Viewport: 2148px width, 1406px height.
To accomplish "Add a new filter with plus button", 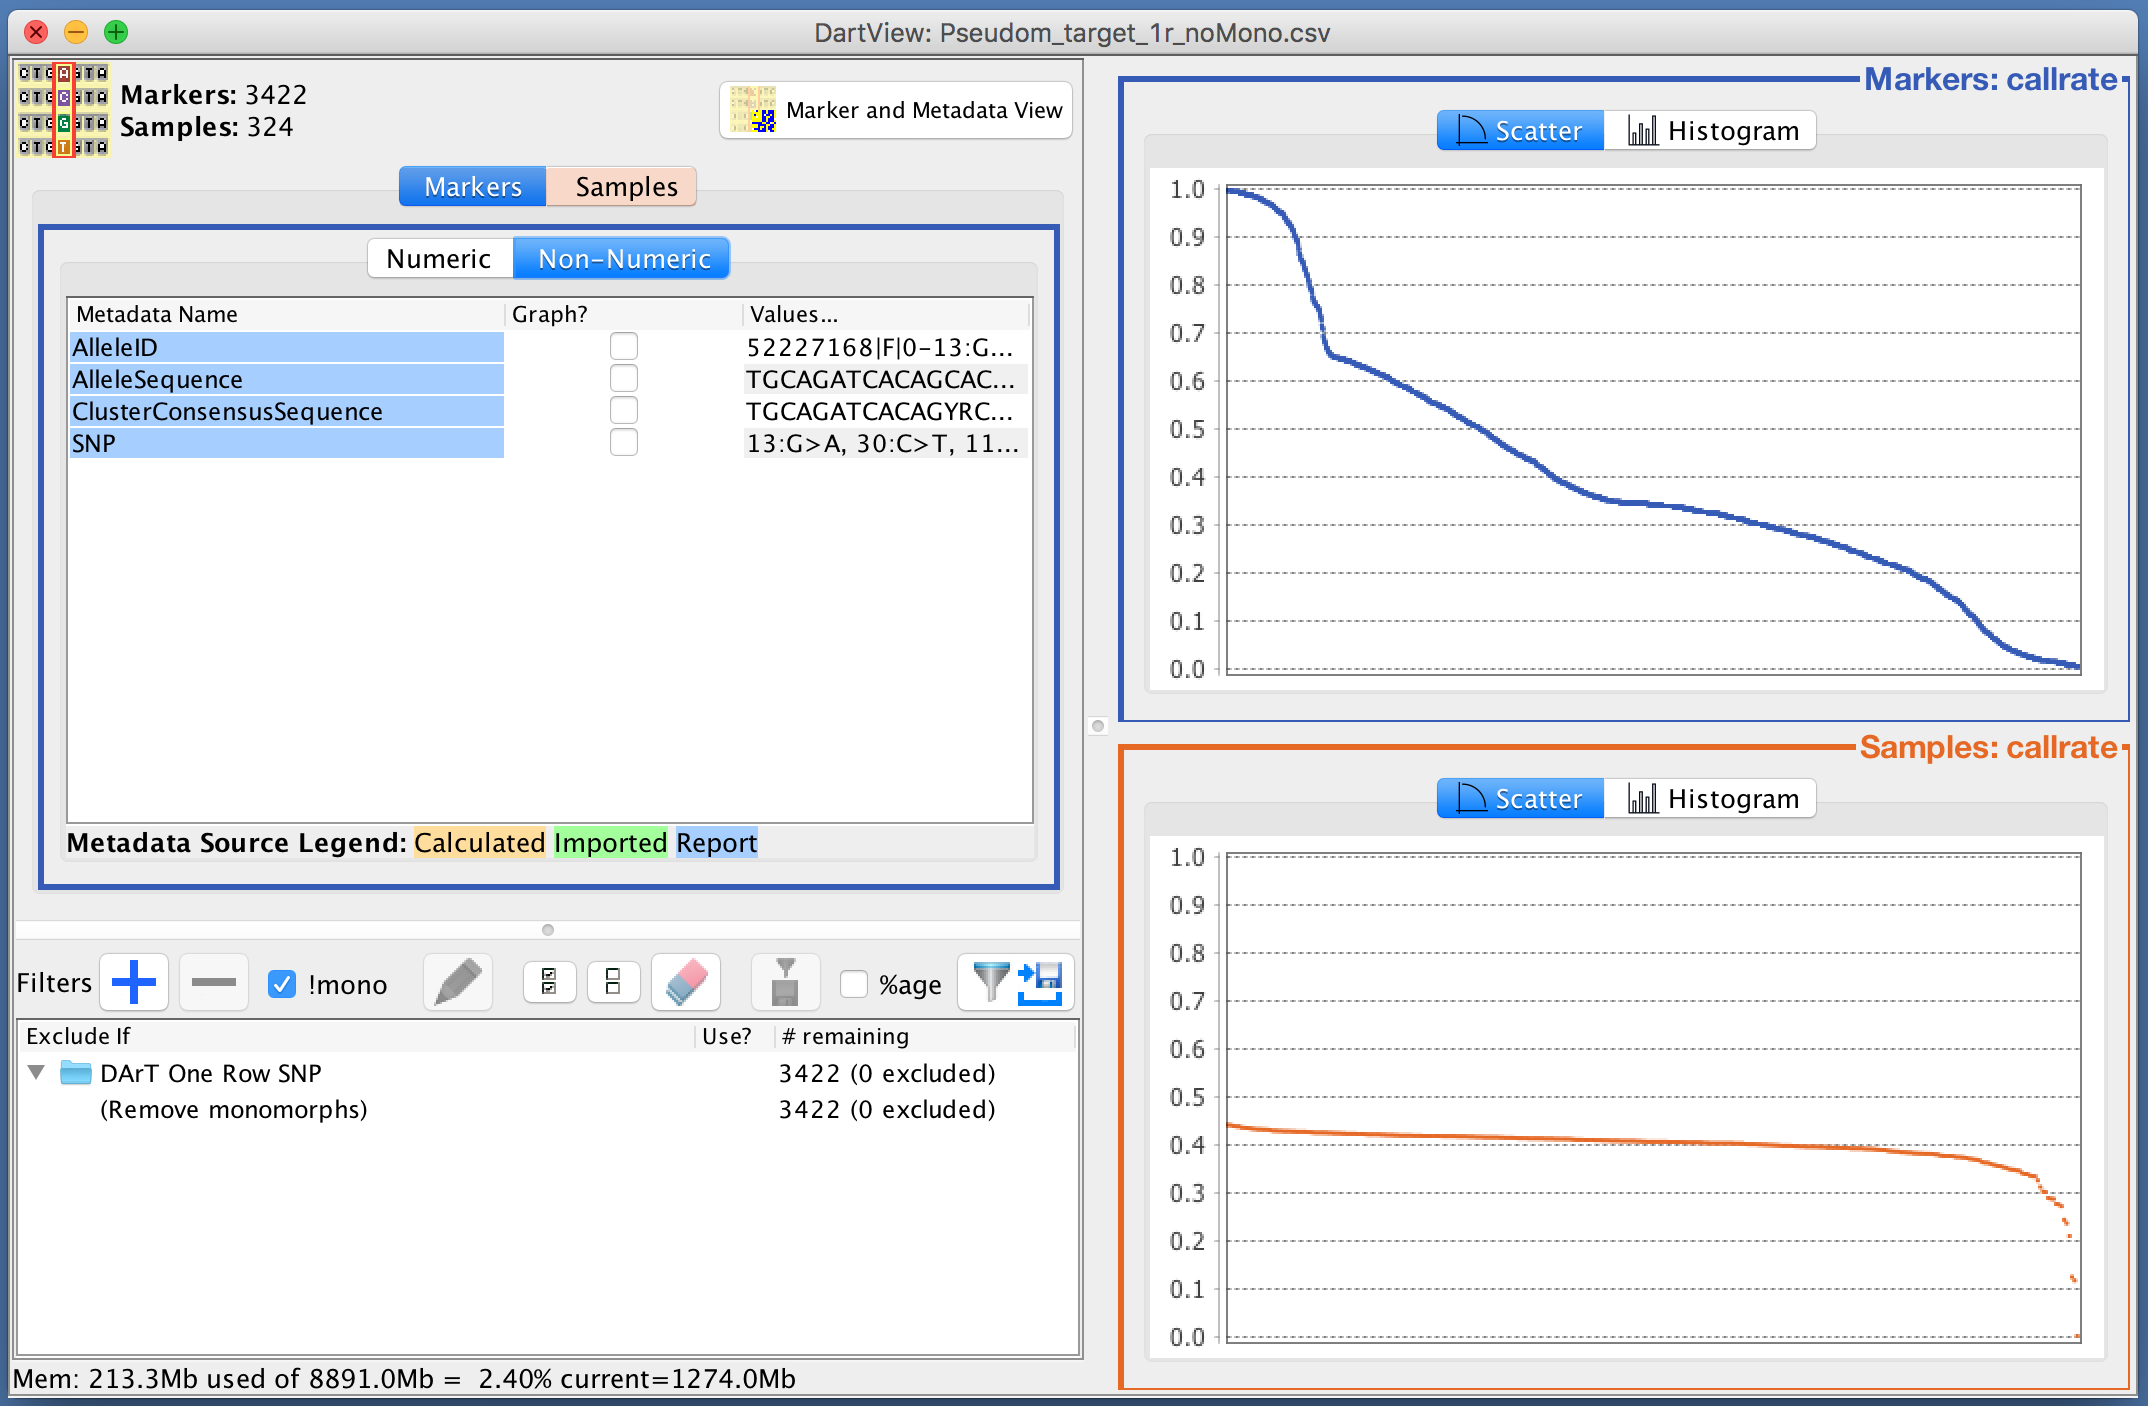I will [134, 983].
